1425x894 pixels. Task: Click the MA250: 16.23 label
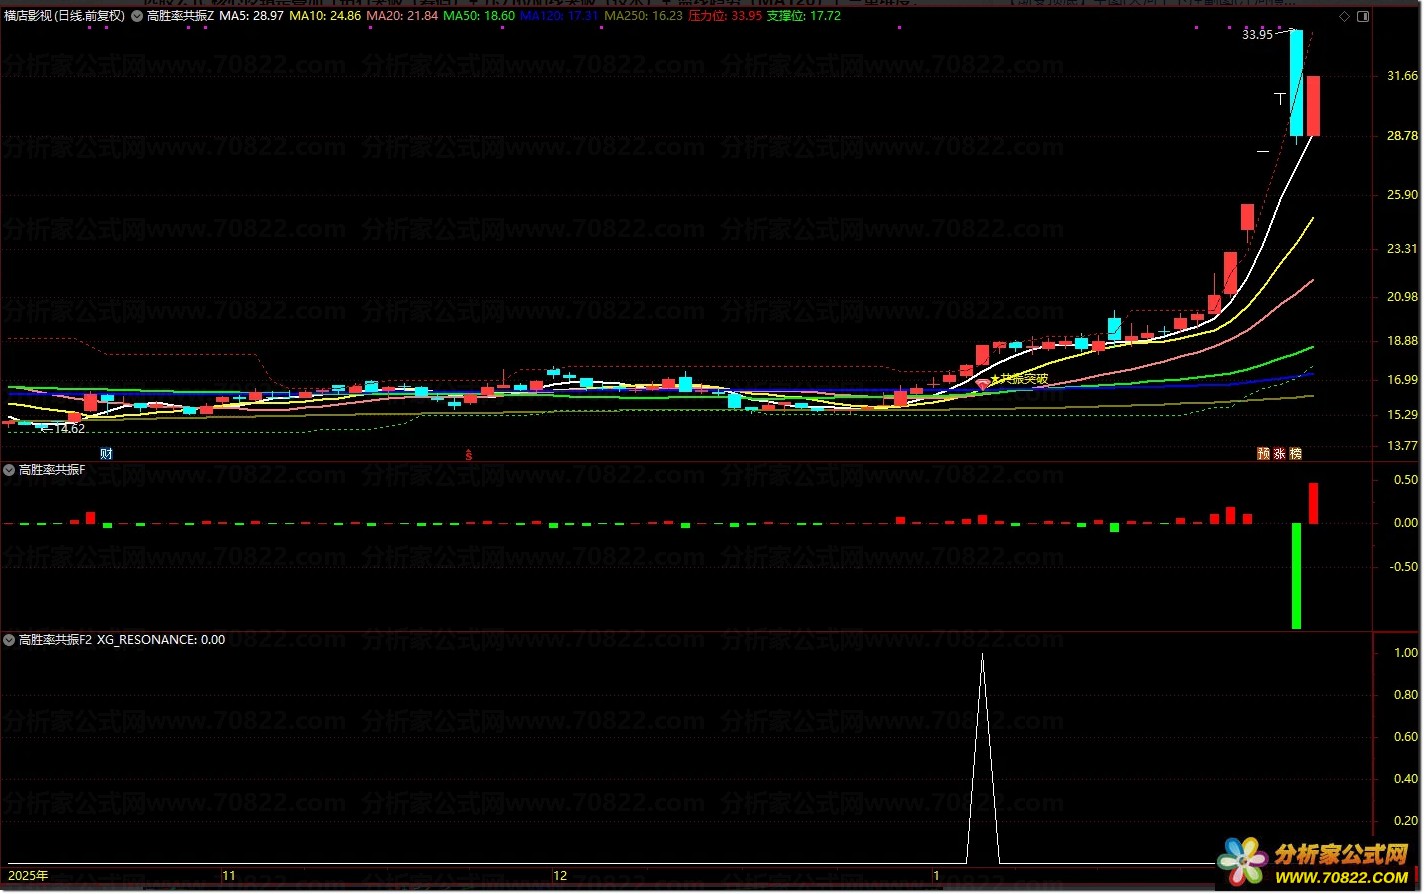point(644,16)
